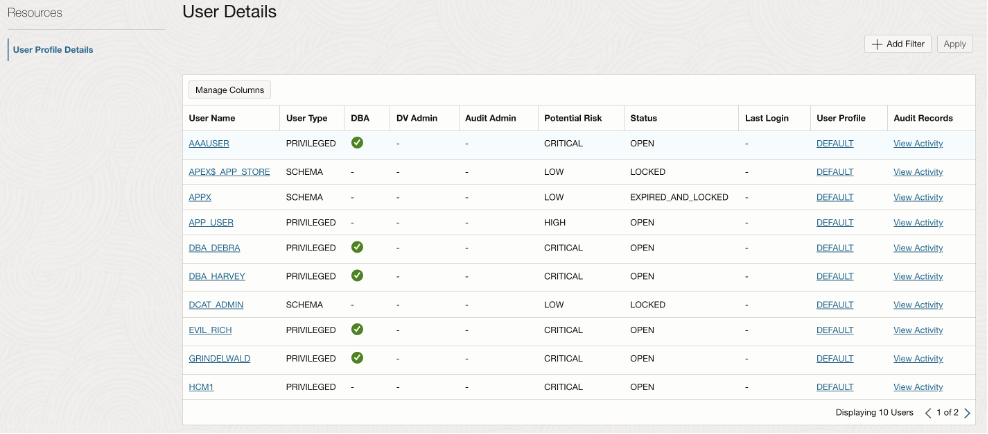View Activity for GRINDELWALD
This screenshot has height=434, width=988.
pos(918,358)
